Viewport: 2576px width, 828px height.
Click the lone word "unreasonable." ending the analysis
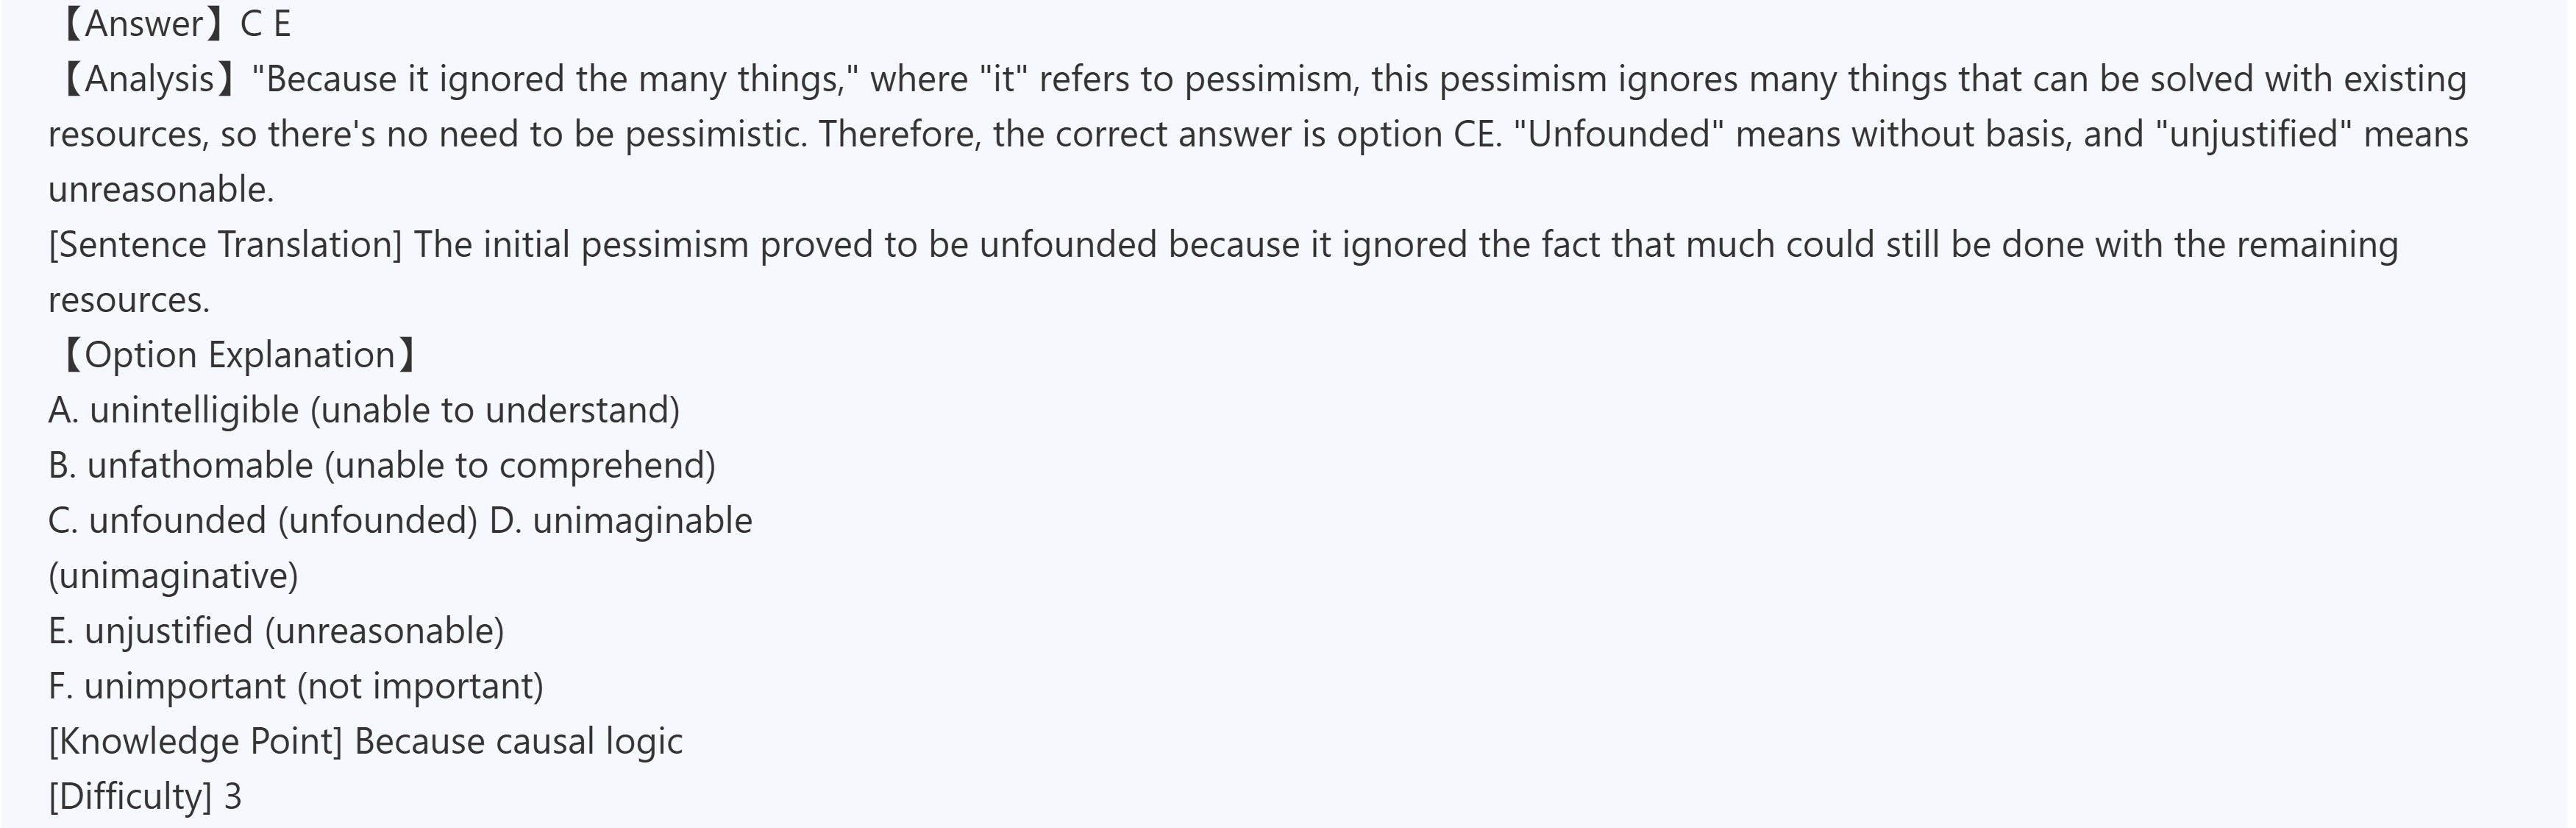point(161,189)
